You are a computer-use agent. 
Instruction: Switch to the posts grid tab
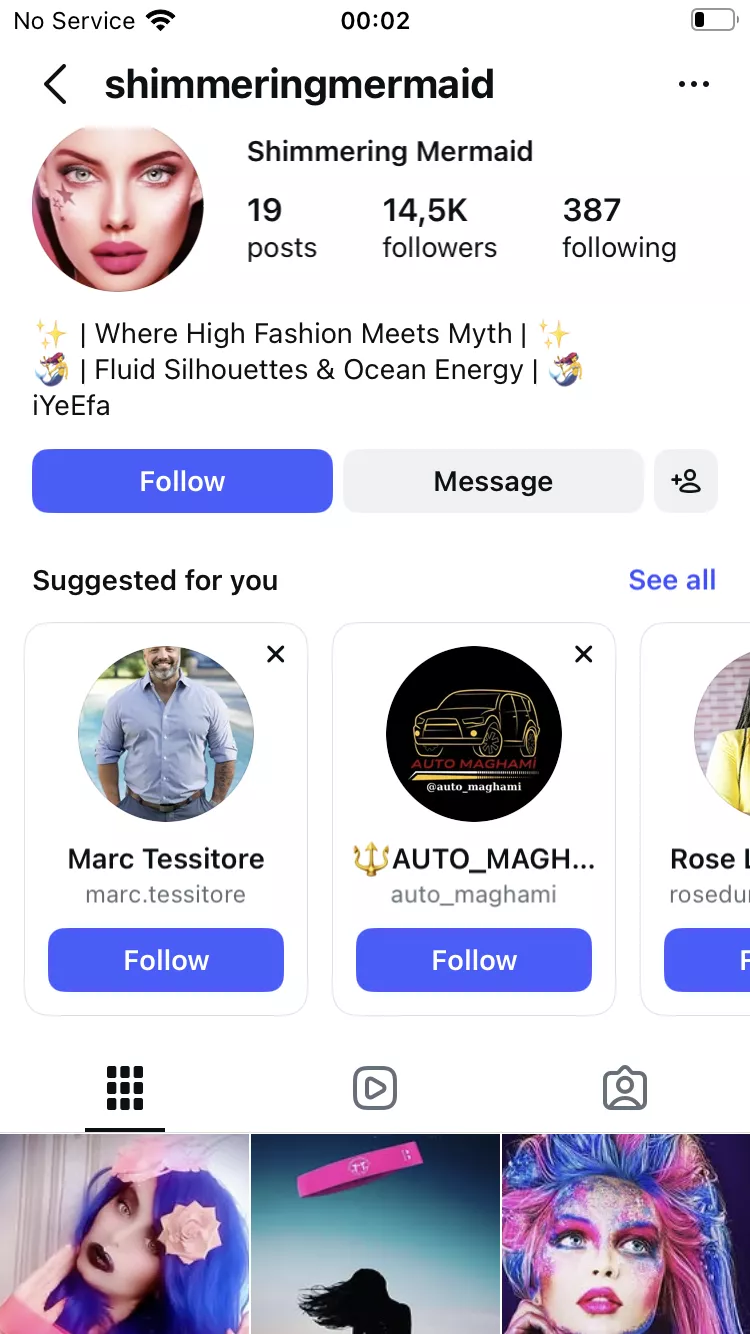tap(125, 1088)
